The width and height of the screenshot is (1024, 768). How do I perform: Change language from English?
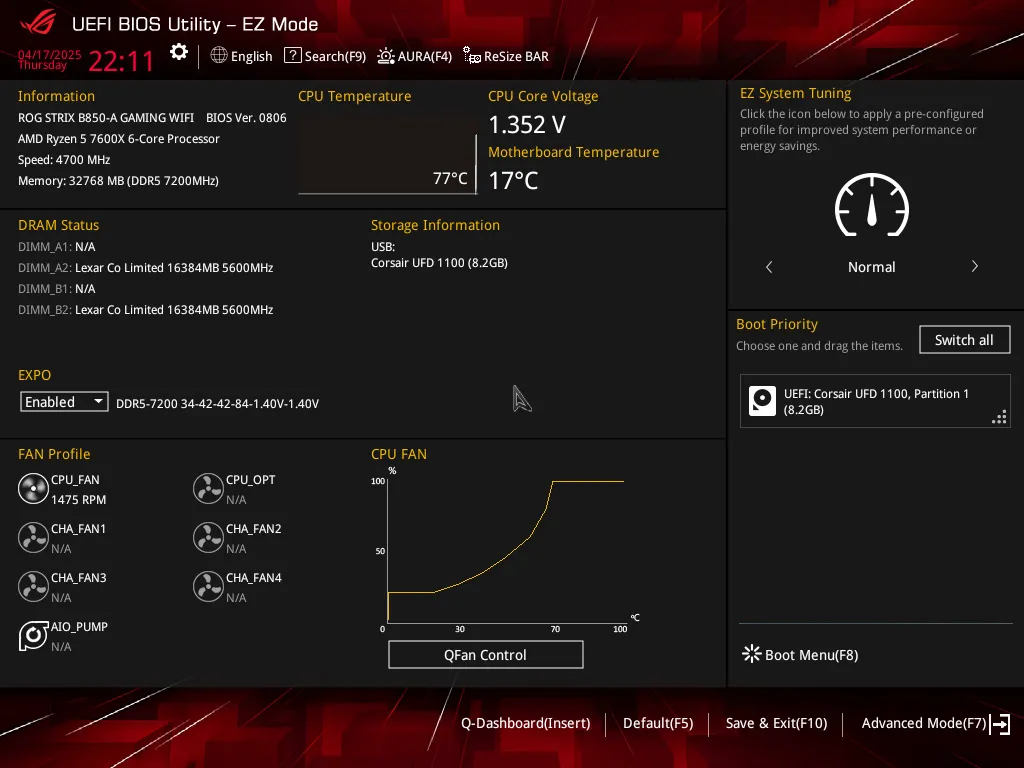(x=251, y=56)
